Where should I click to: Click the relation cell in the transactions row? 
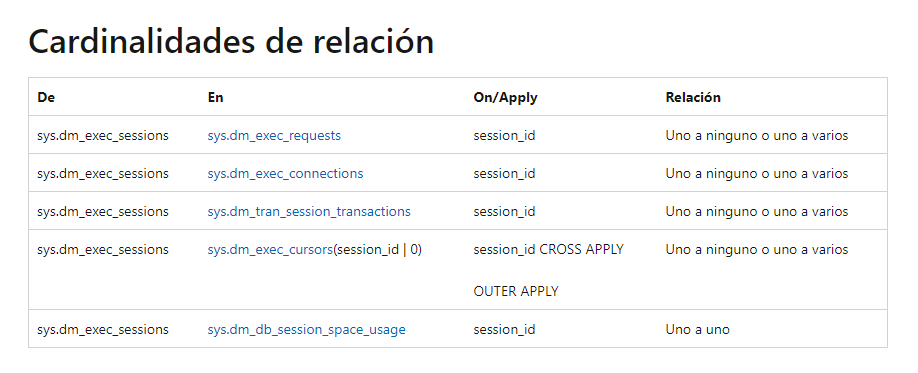tap(757, 211)
